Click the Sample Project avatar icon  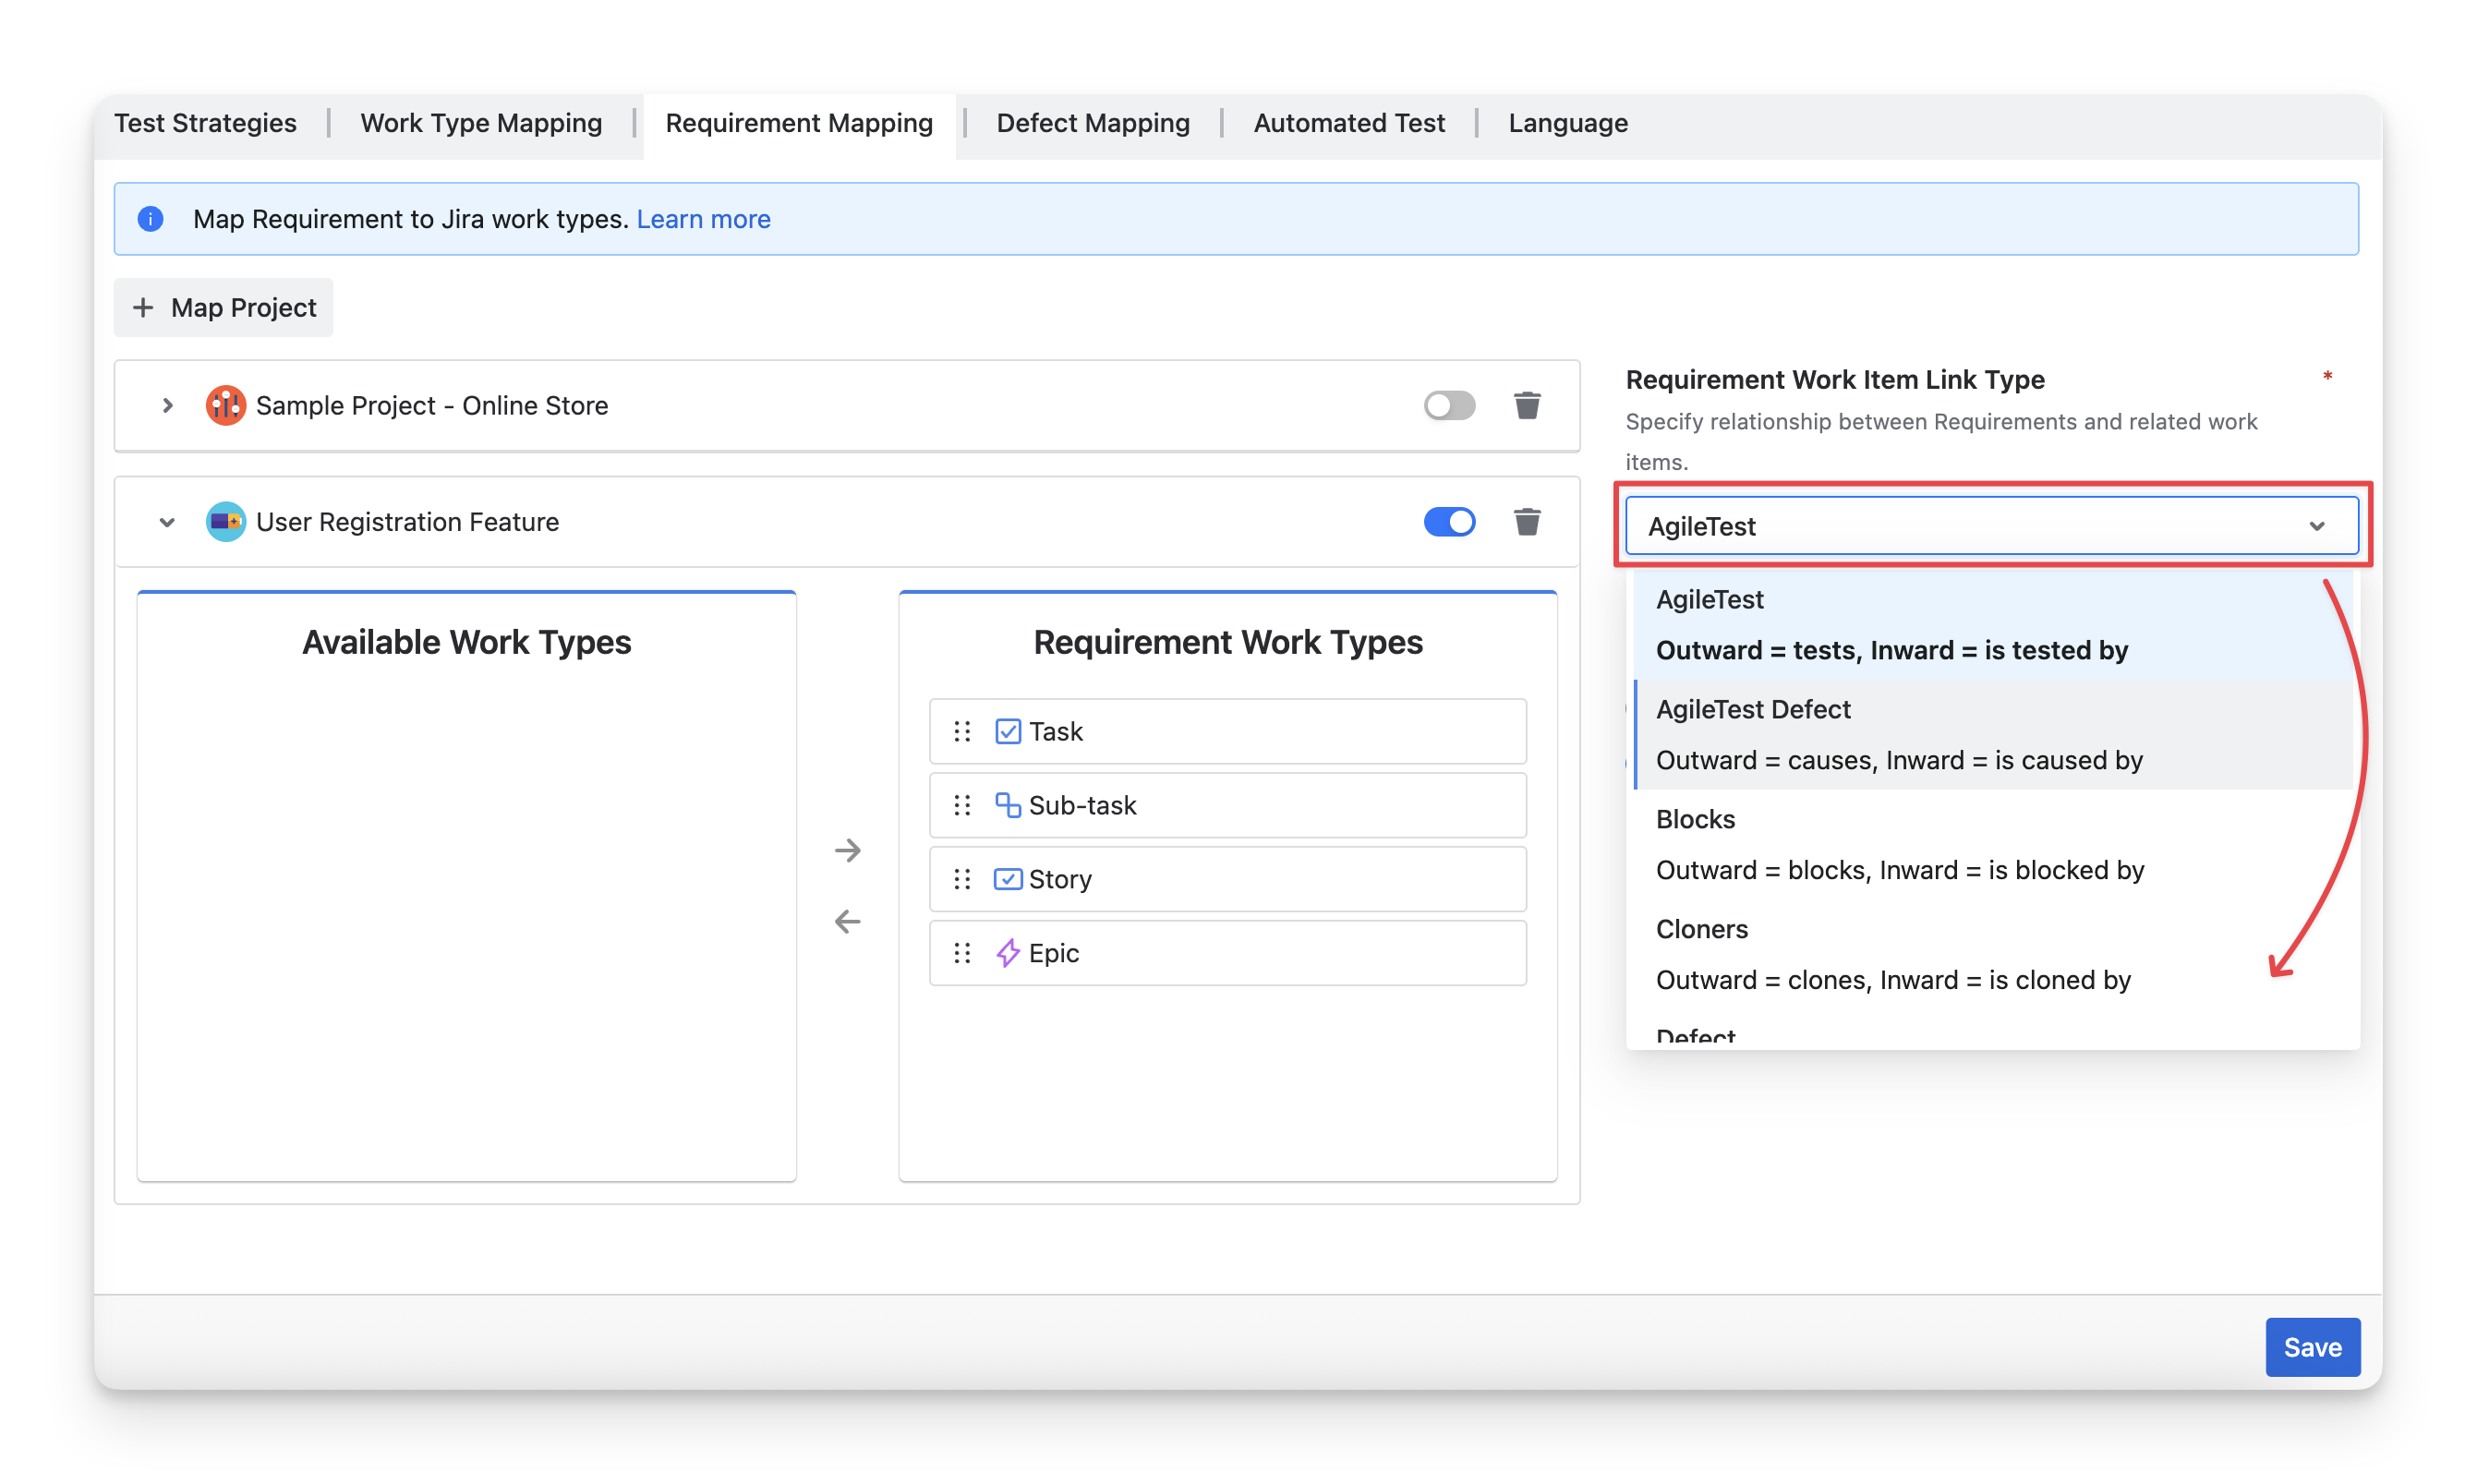click(225, 405)
